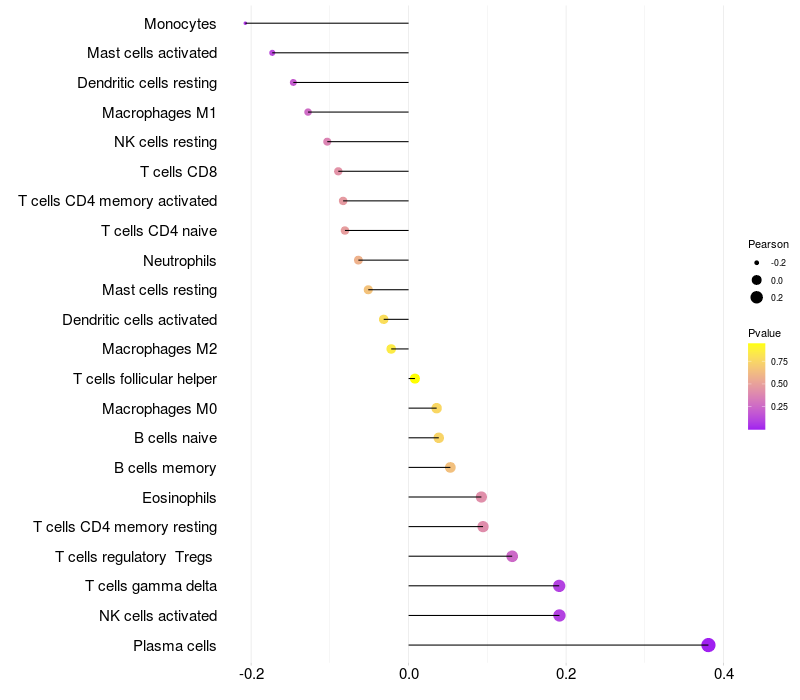Click the Plasma cells data point

708,645
